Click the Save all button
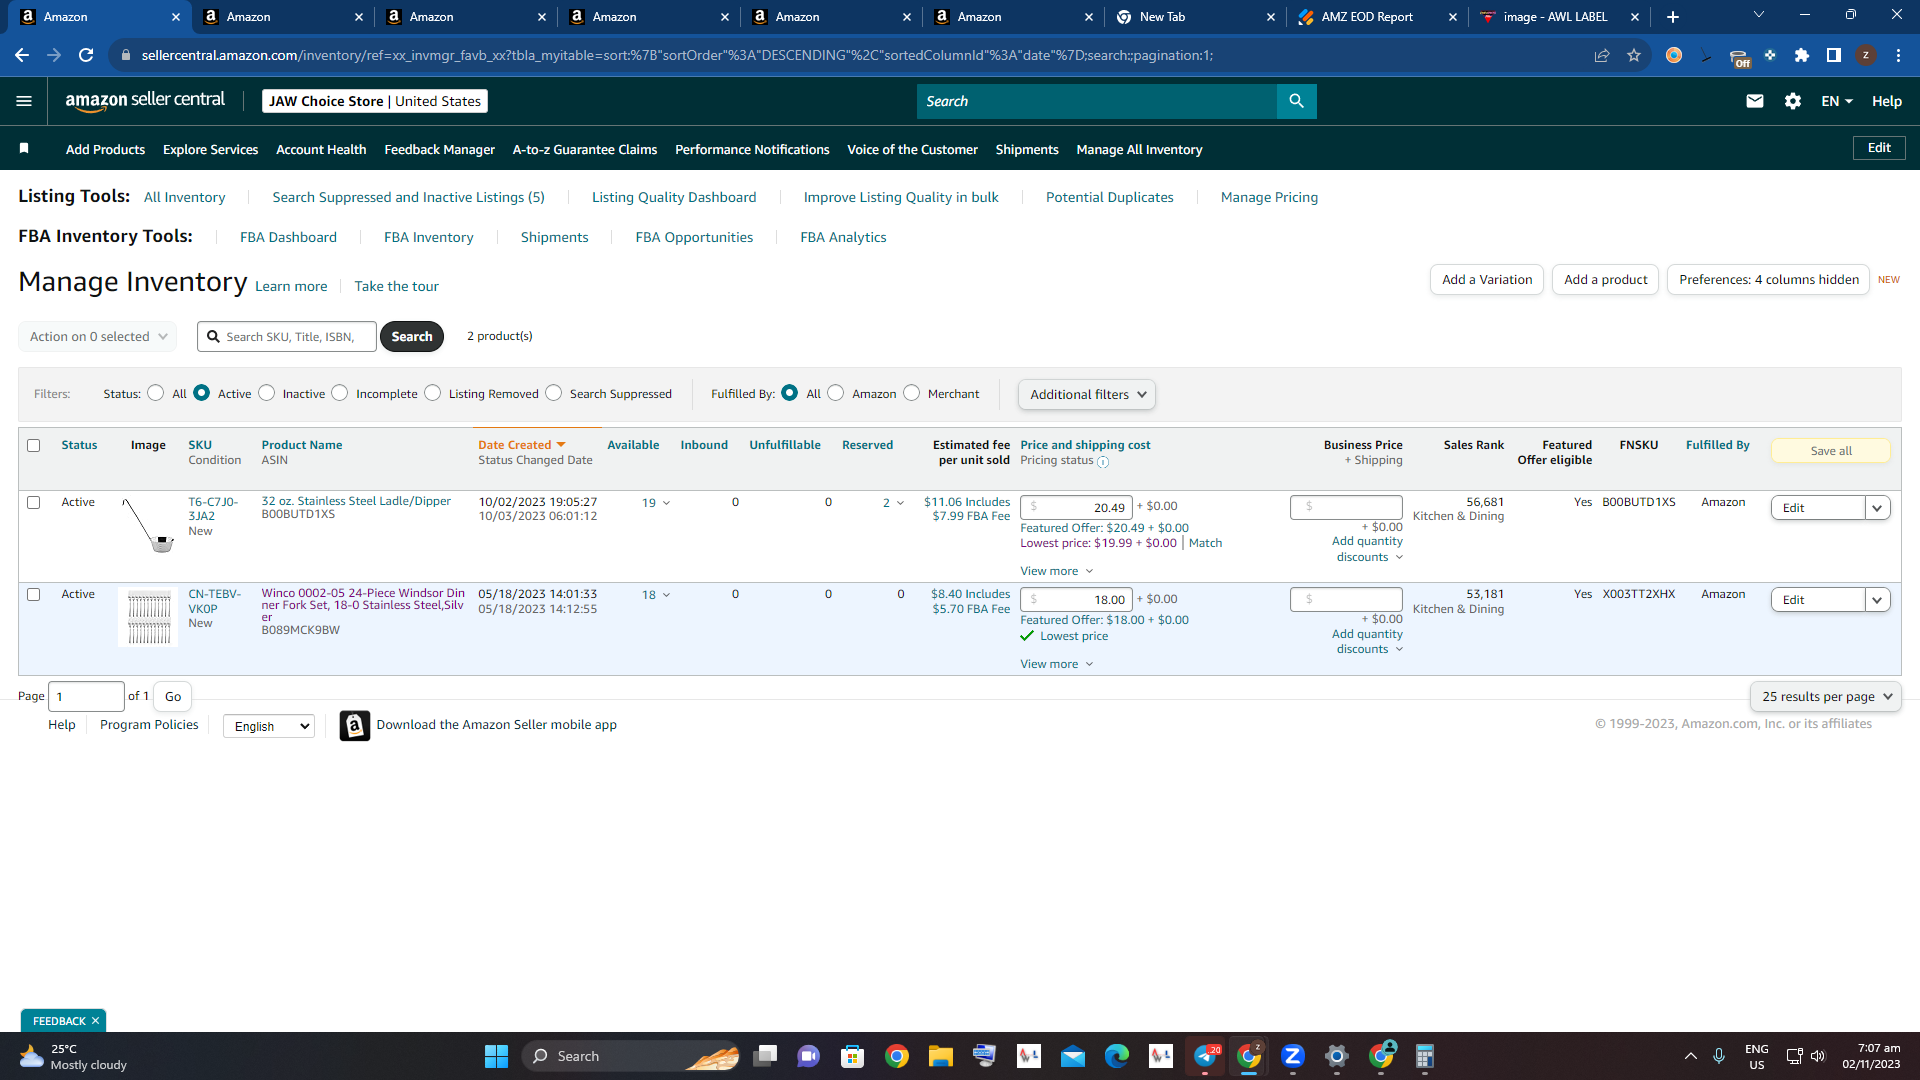The height and width of the screenshot is (1080, 1920). (1831, 451)
